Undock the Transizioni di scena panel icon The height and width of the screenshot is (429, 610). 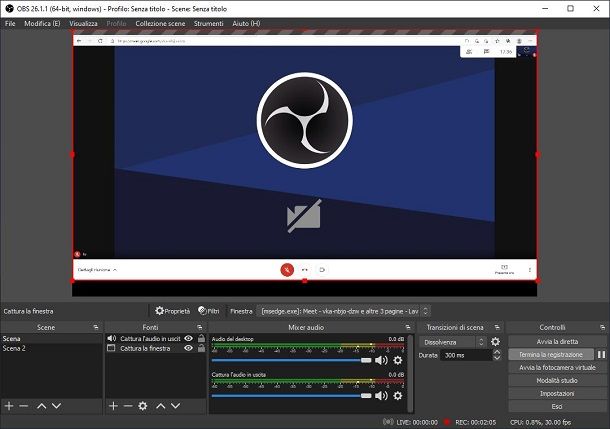click(x=497, y=327)
